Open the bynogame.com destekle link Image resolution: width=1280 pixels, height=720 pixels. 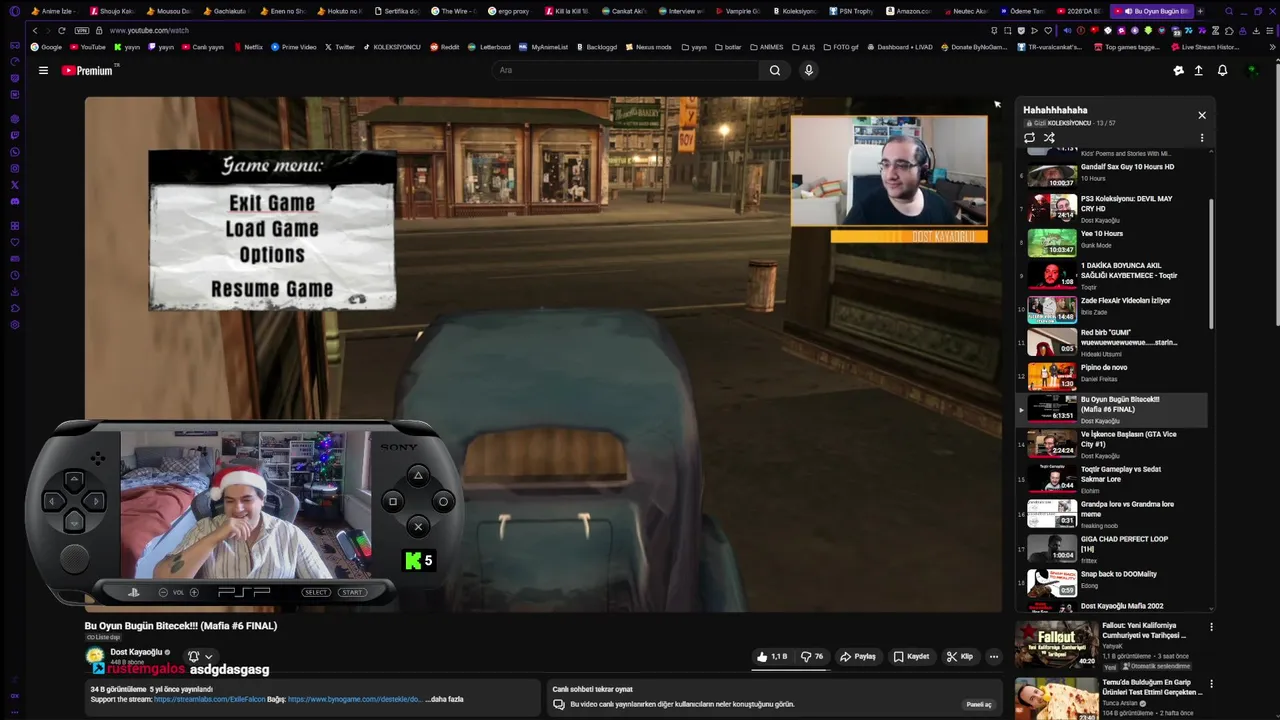(354, 700)
